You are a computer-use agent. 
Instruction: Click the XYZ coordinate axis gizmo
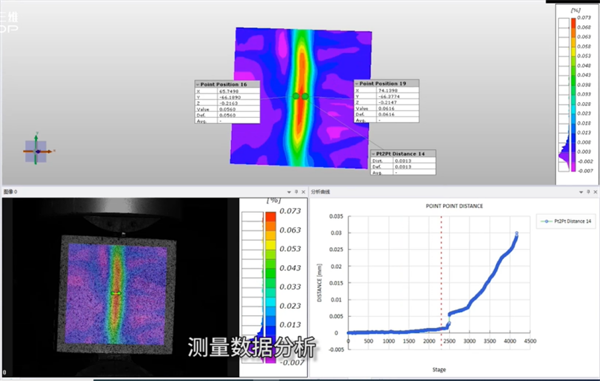[x=37, y=151]
